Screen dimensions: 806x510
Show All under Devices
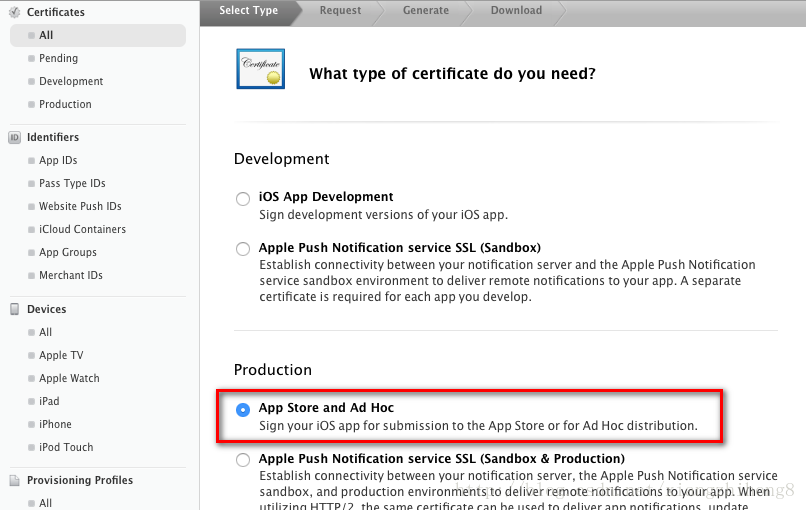[46, 332]
